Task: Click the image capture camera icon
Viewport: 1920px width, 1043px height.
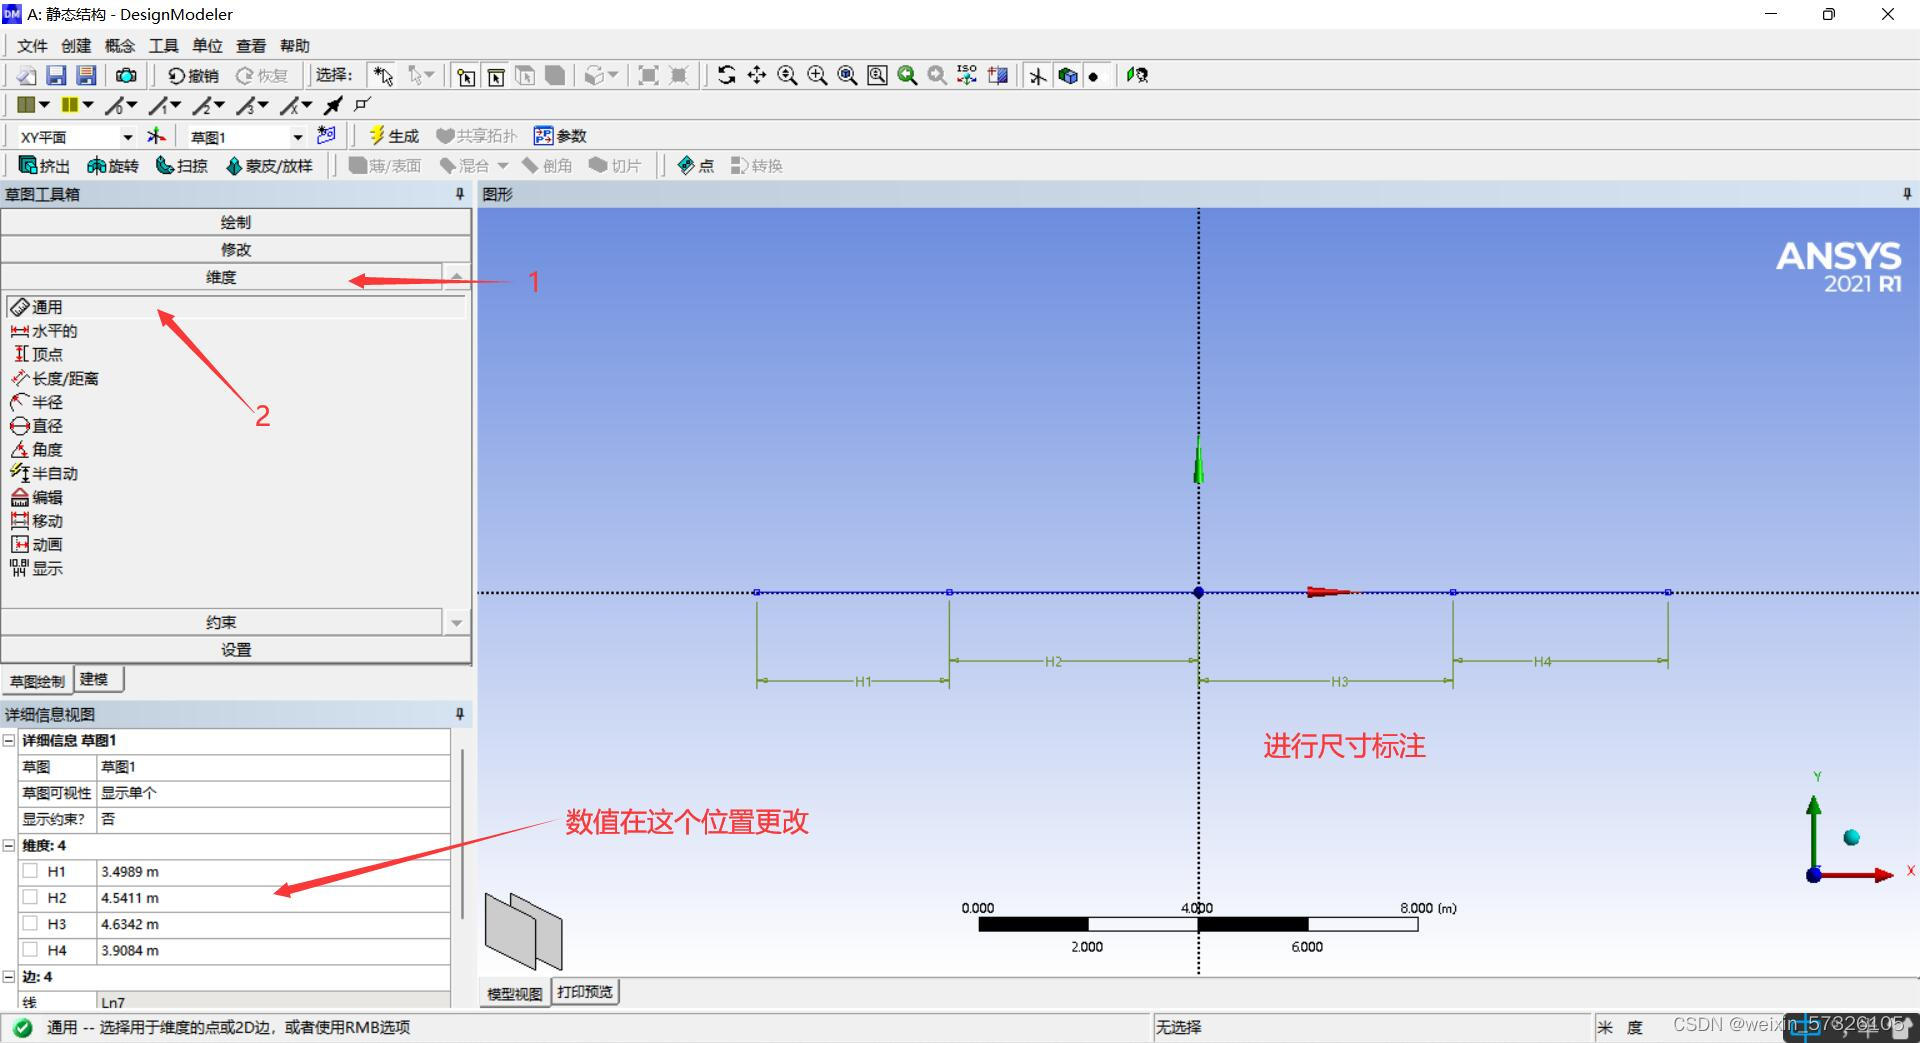Action: coord(126,75)
